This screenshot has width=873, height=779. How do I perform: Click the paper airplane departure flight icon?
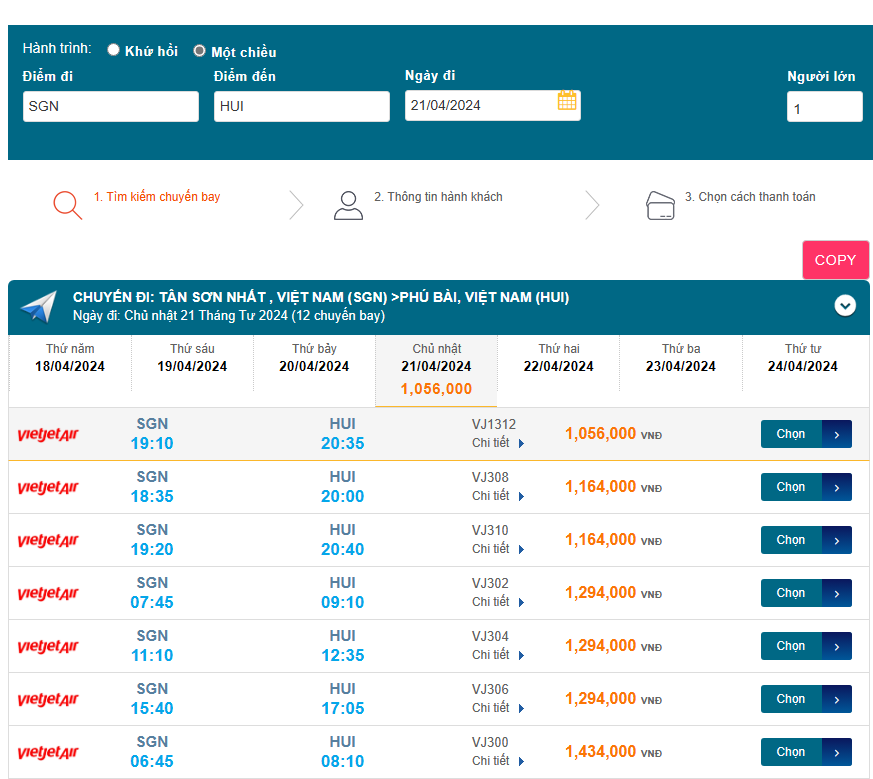pos(39,307)
